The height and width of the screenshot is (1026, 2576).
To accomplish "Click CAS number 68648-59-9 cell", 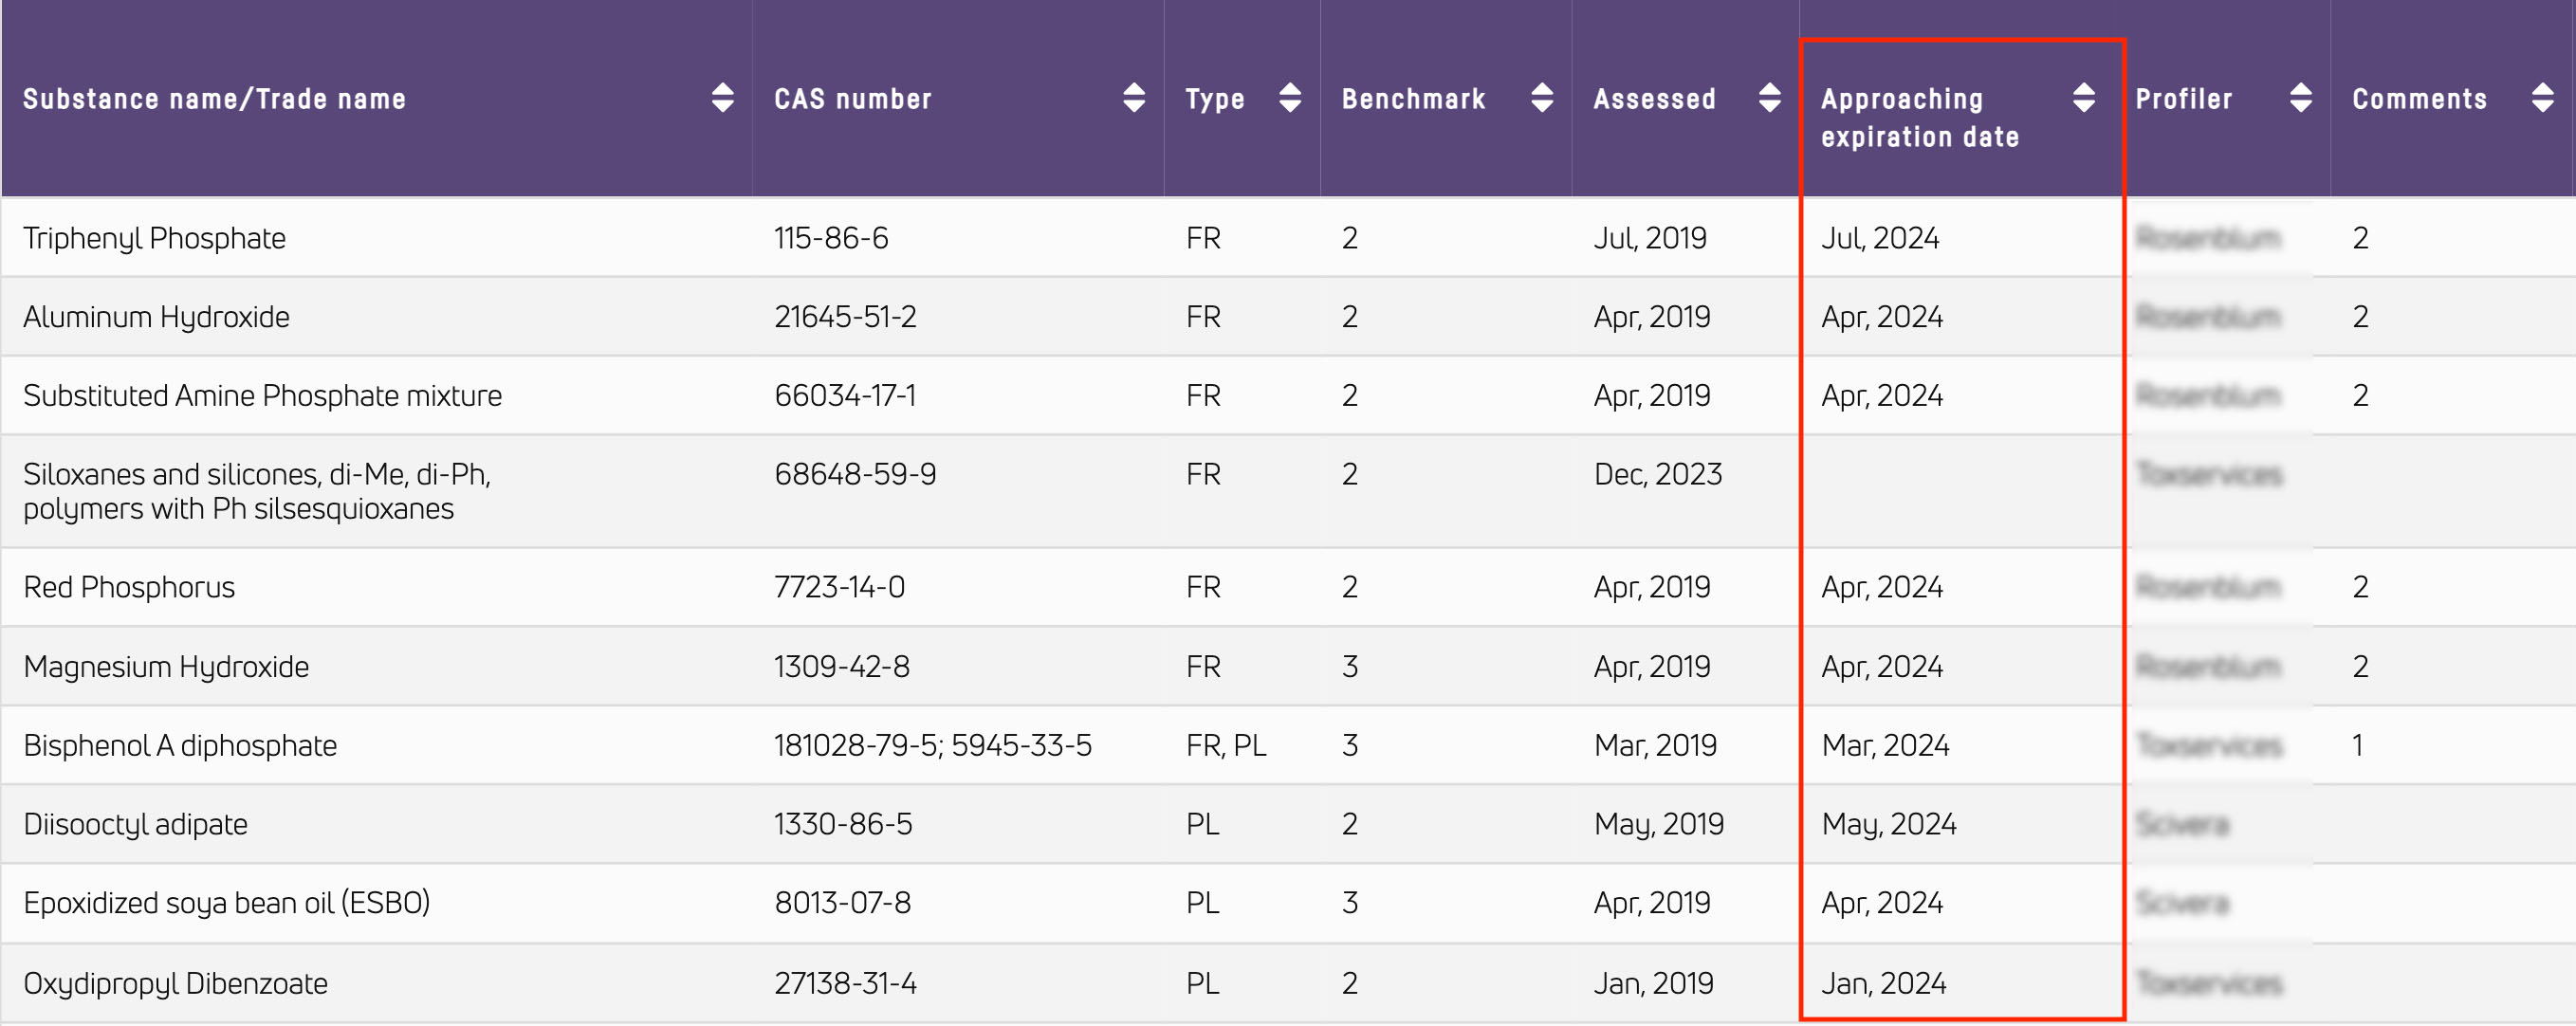I will (855, 474).
